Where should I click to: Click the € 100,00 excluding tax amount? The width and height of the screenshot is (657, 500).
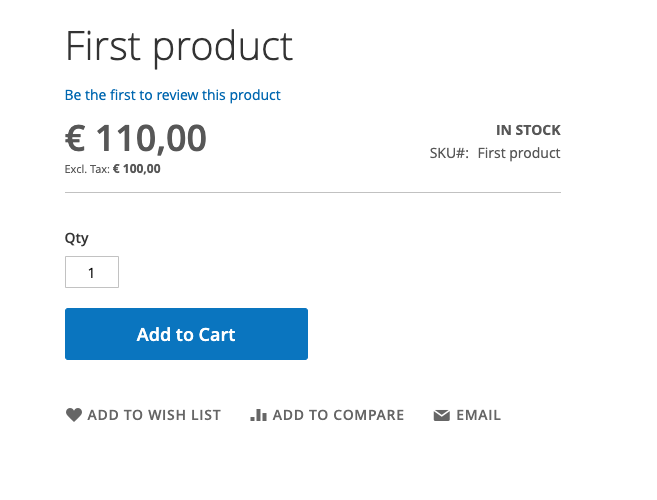click(x=137, y=169)
